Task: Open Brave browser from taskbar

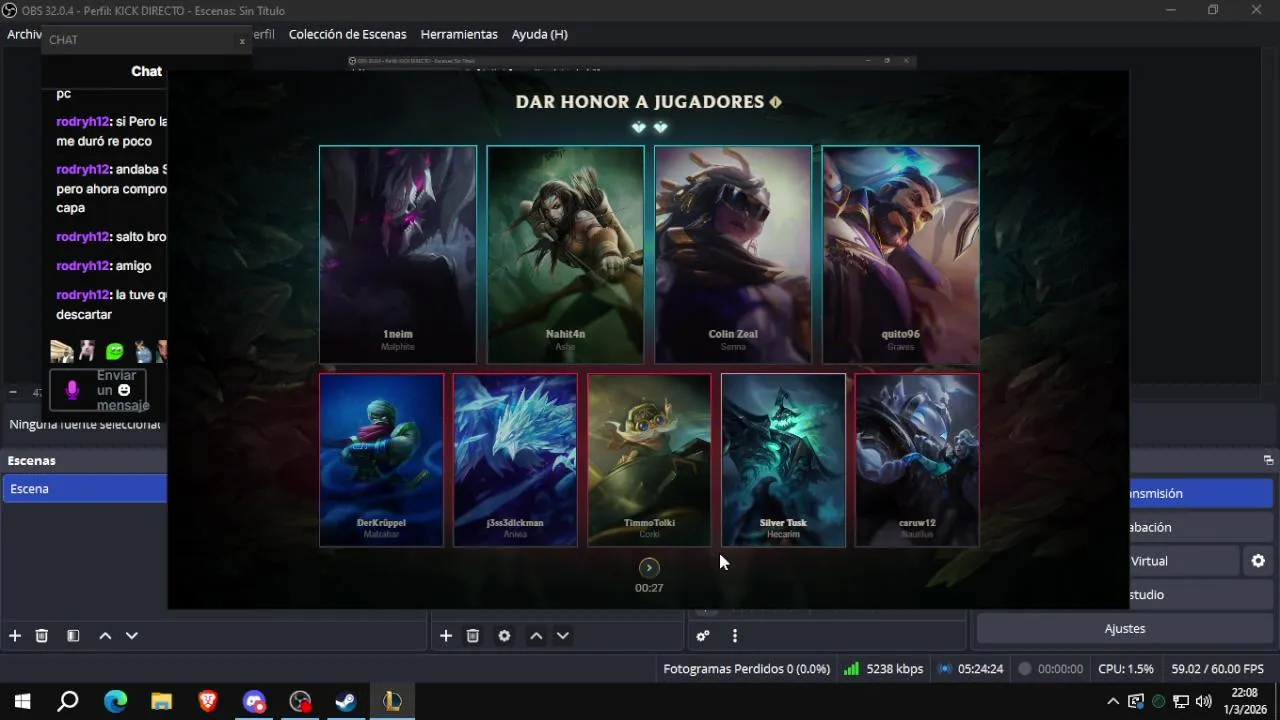Action: [x=208, y=702]
